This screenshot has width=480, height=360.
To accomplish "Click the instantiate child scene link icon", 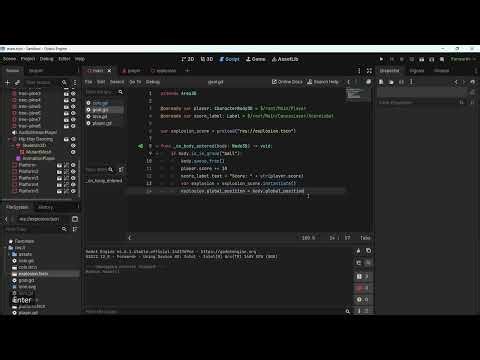I will [x=17, y=82].
